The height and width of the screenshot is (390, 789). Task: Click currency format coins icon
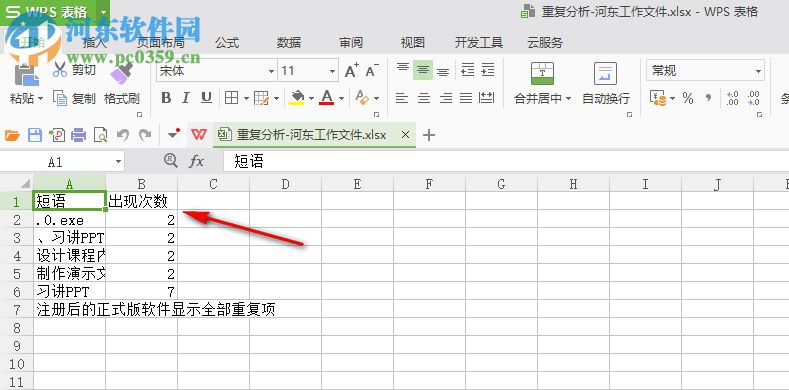(658, 98)
